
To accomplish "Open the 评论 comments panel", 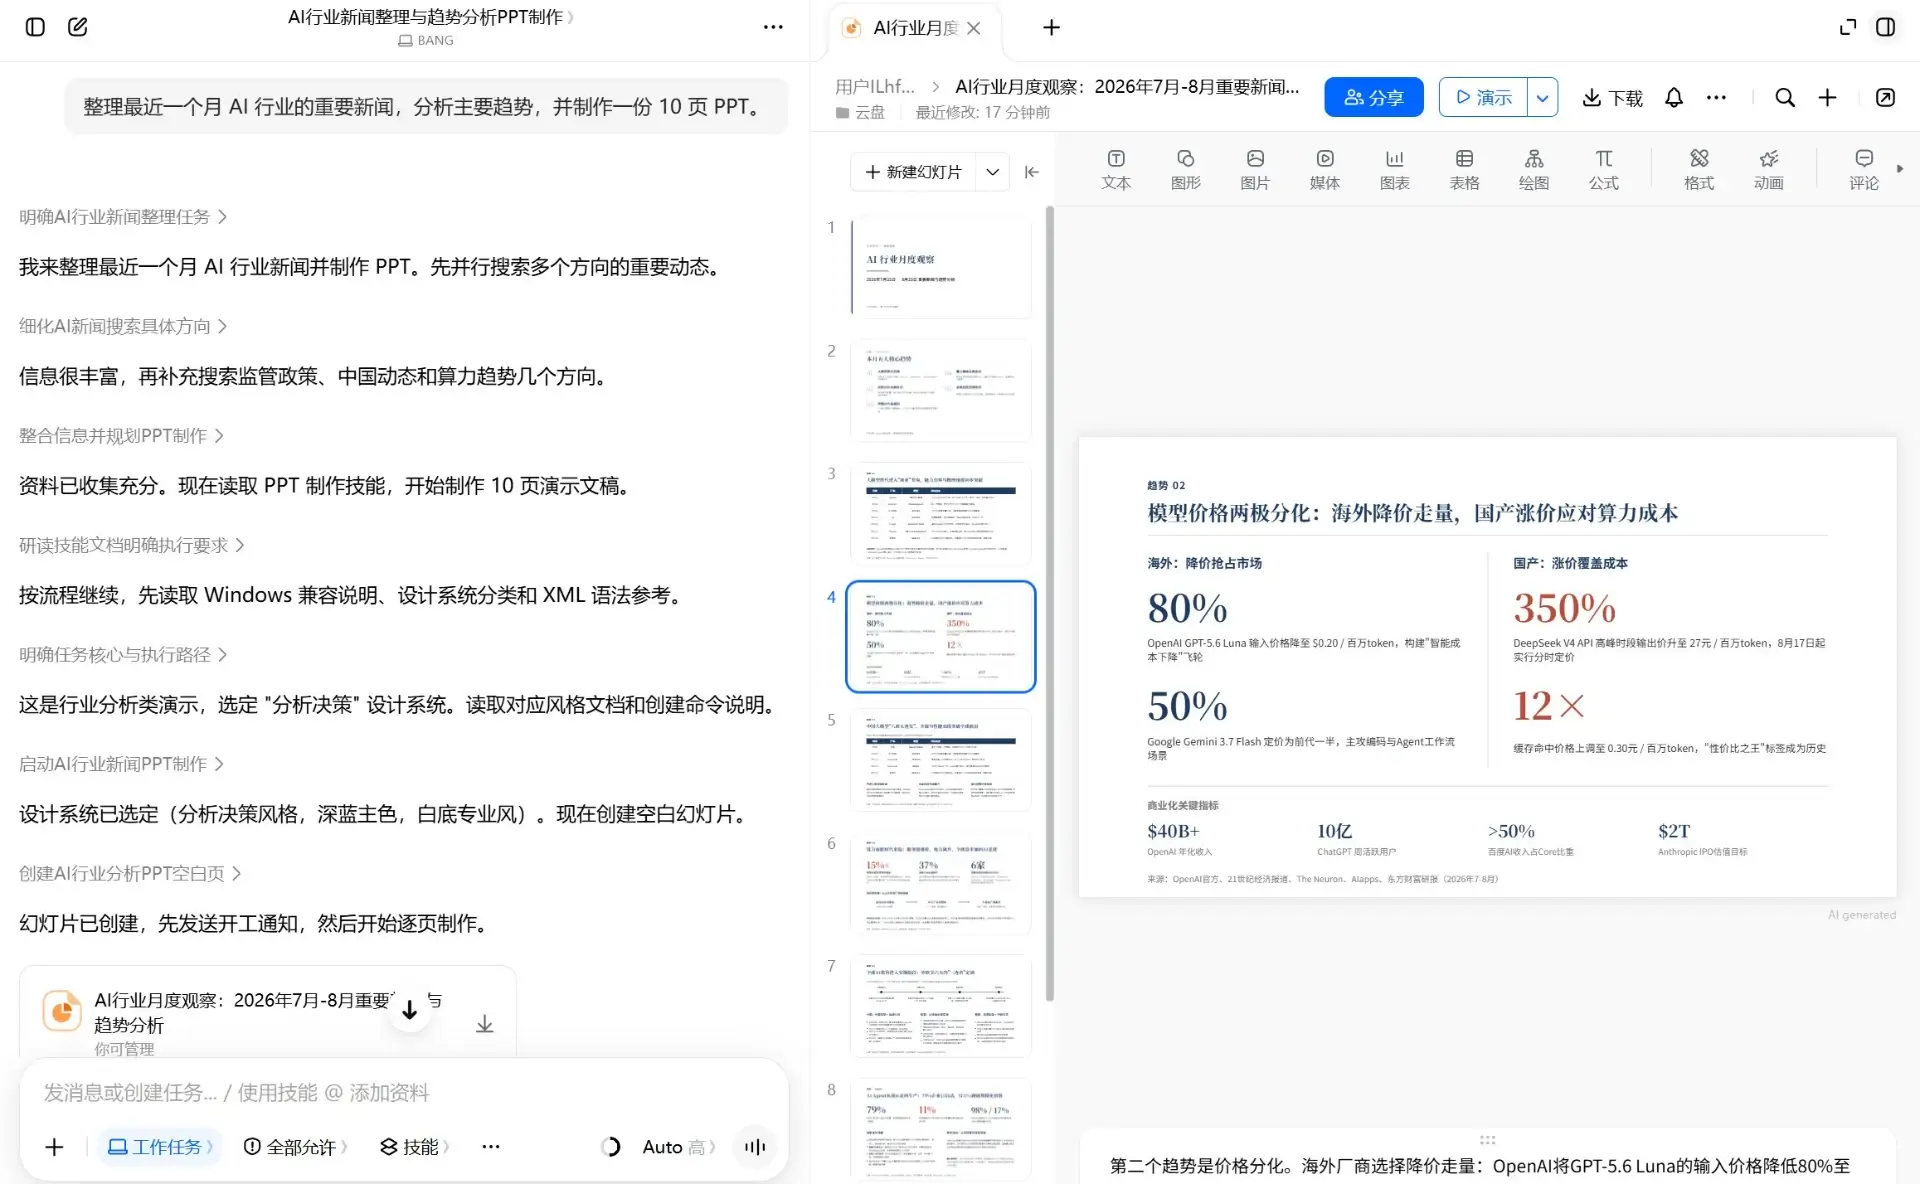I will 1864,170.
